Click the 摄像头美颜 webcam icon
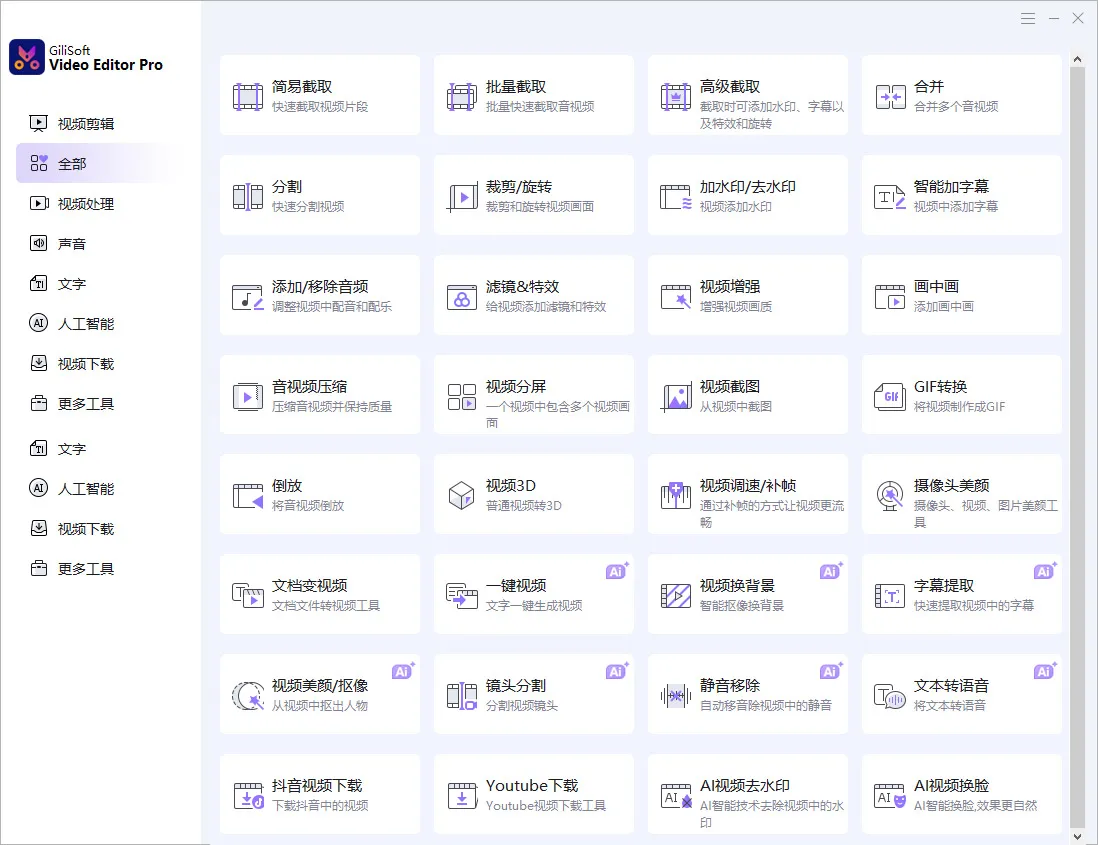Image resolution: width=1098 pixels, height=845 pixels. click(890, 495)
